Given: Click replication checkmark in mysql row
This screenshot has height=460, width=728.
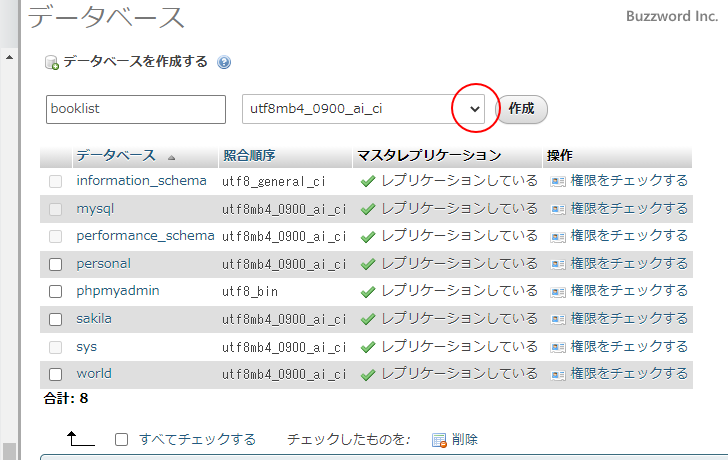Looking at the screenshot, I should [x=368, y=209].
